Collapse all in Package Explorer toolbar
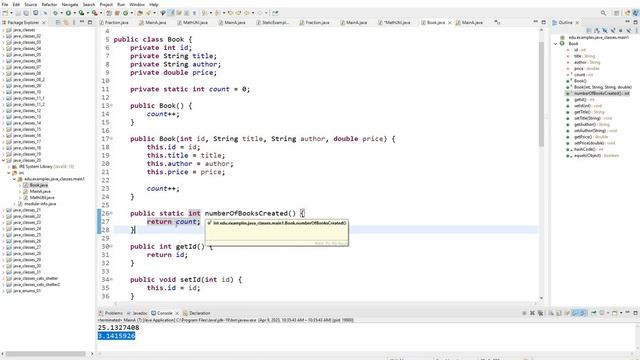The height and width of the screenshot is (360, 640). (58, 22)
